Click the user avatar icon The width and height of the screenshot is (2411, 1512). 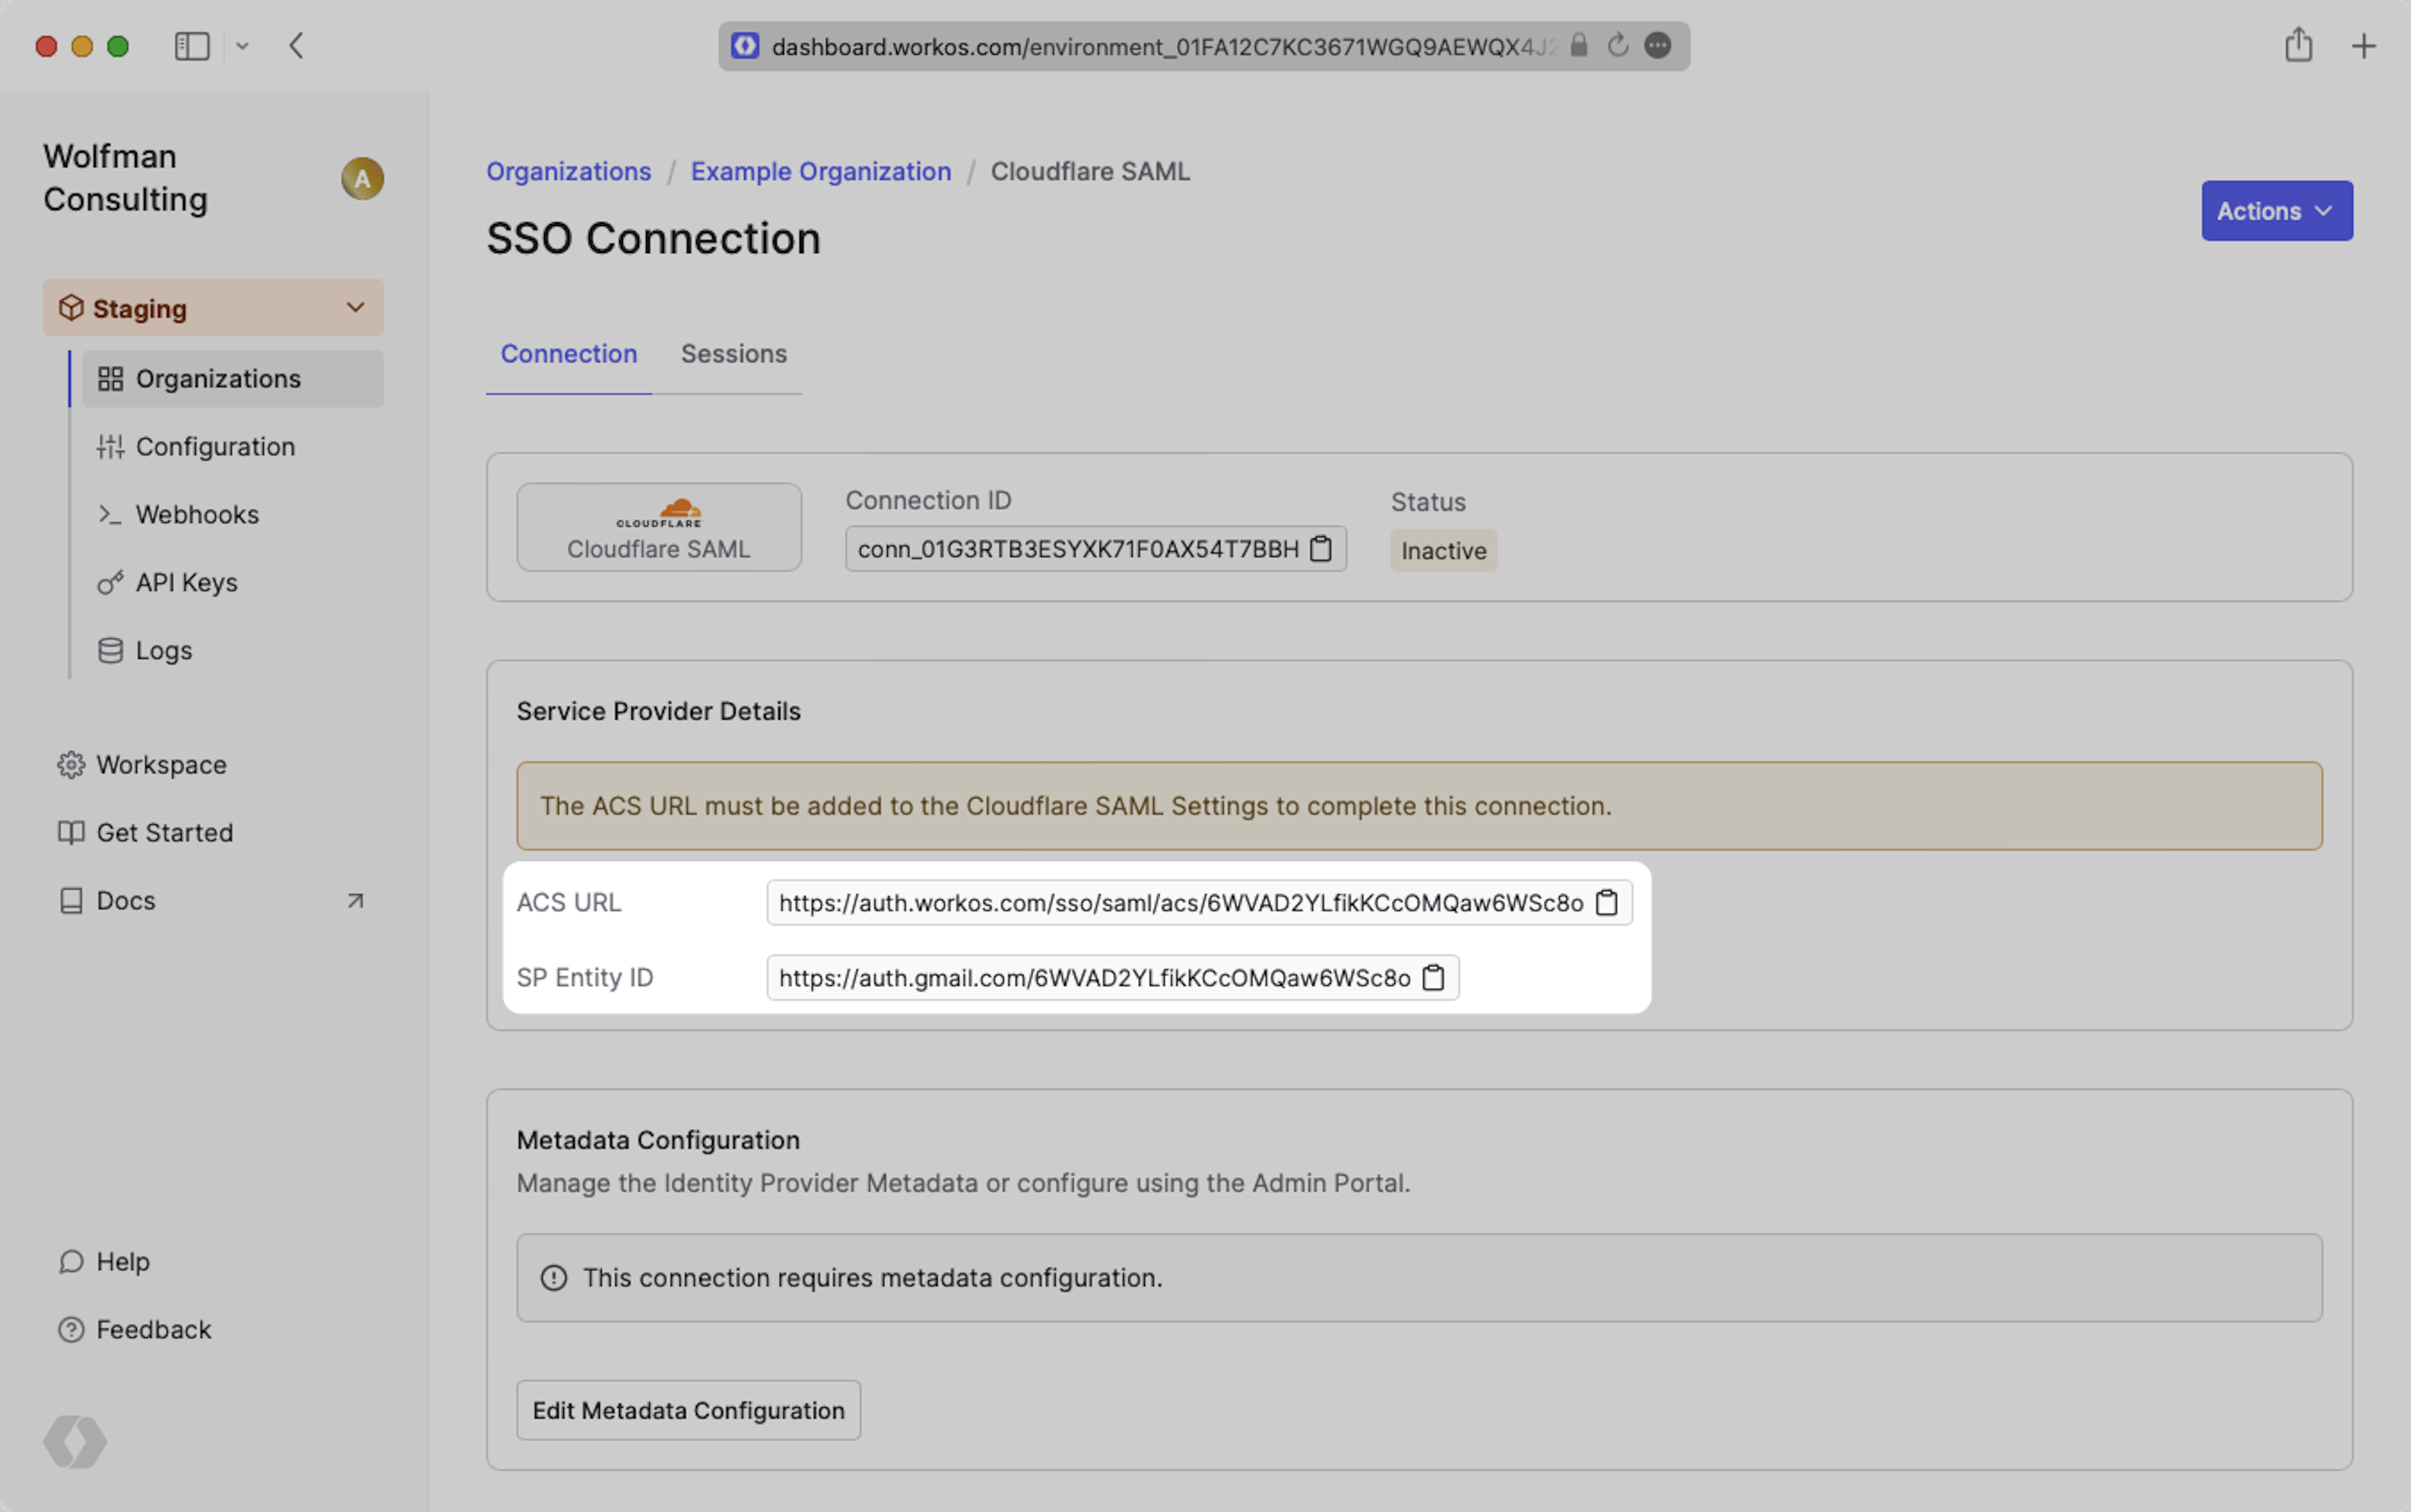click(x=362, y=179)
